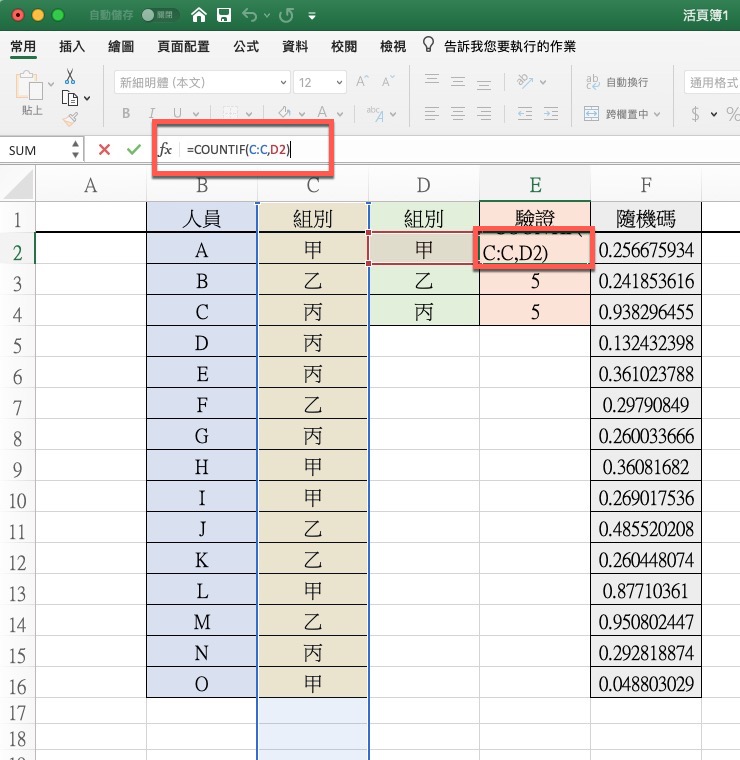The image size is (740, 760).
Task: Toggle the AutoSave switch
Action: [x=155, y=16]
